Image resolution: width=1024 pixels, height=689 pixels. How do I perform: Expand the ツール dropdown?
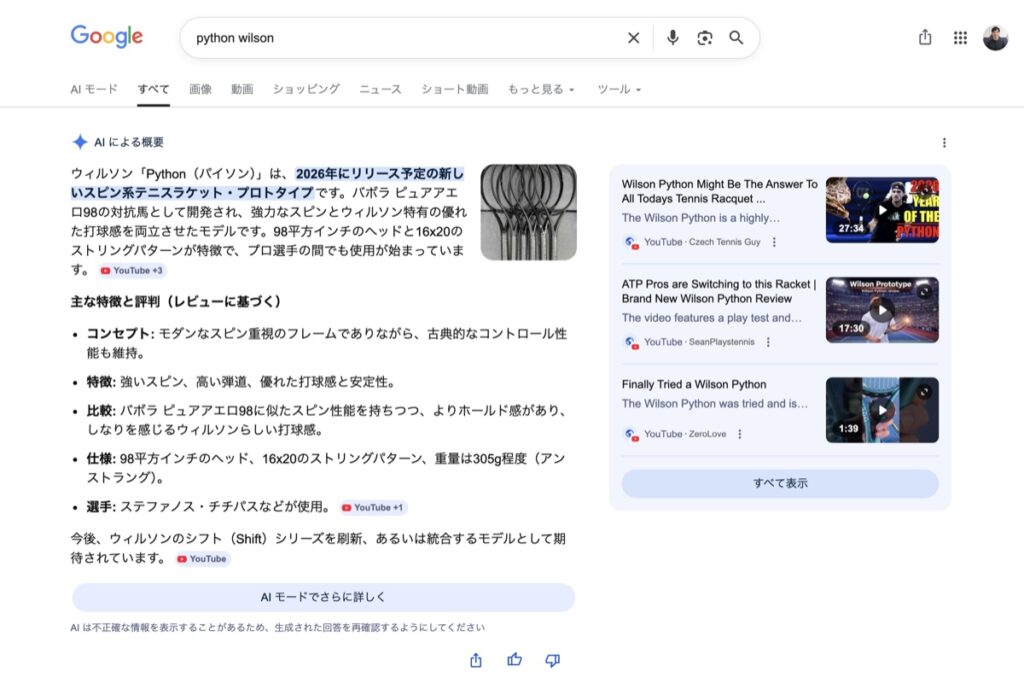618,89
